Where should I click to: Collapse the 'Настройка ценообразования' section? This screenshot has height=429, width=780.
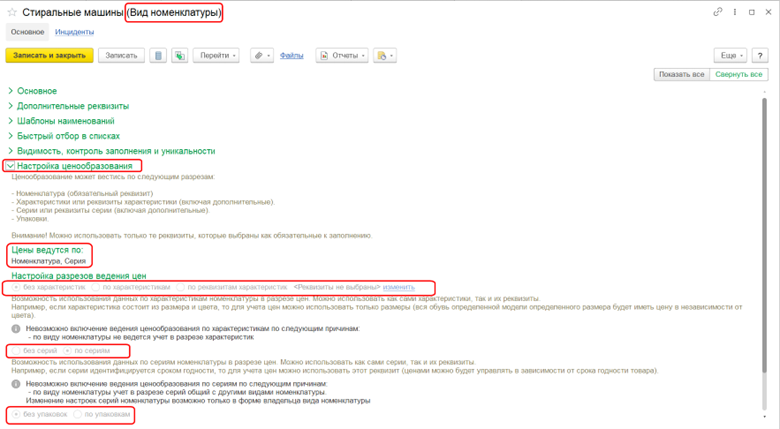pos(11,165)
